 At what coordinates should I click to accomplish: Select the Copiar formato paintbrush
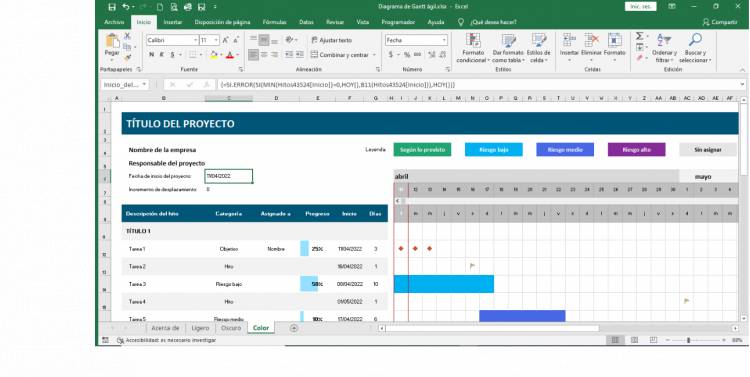pyautogui.click(x=127, y=57)
